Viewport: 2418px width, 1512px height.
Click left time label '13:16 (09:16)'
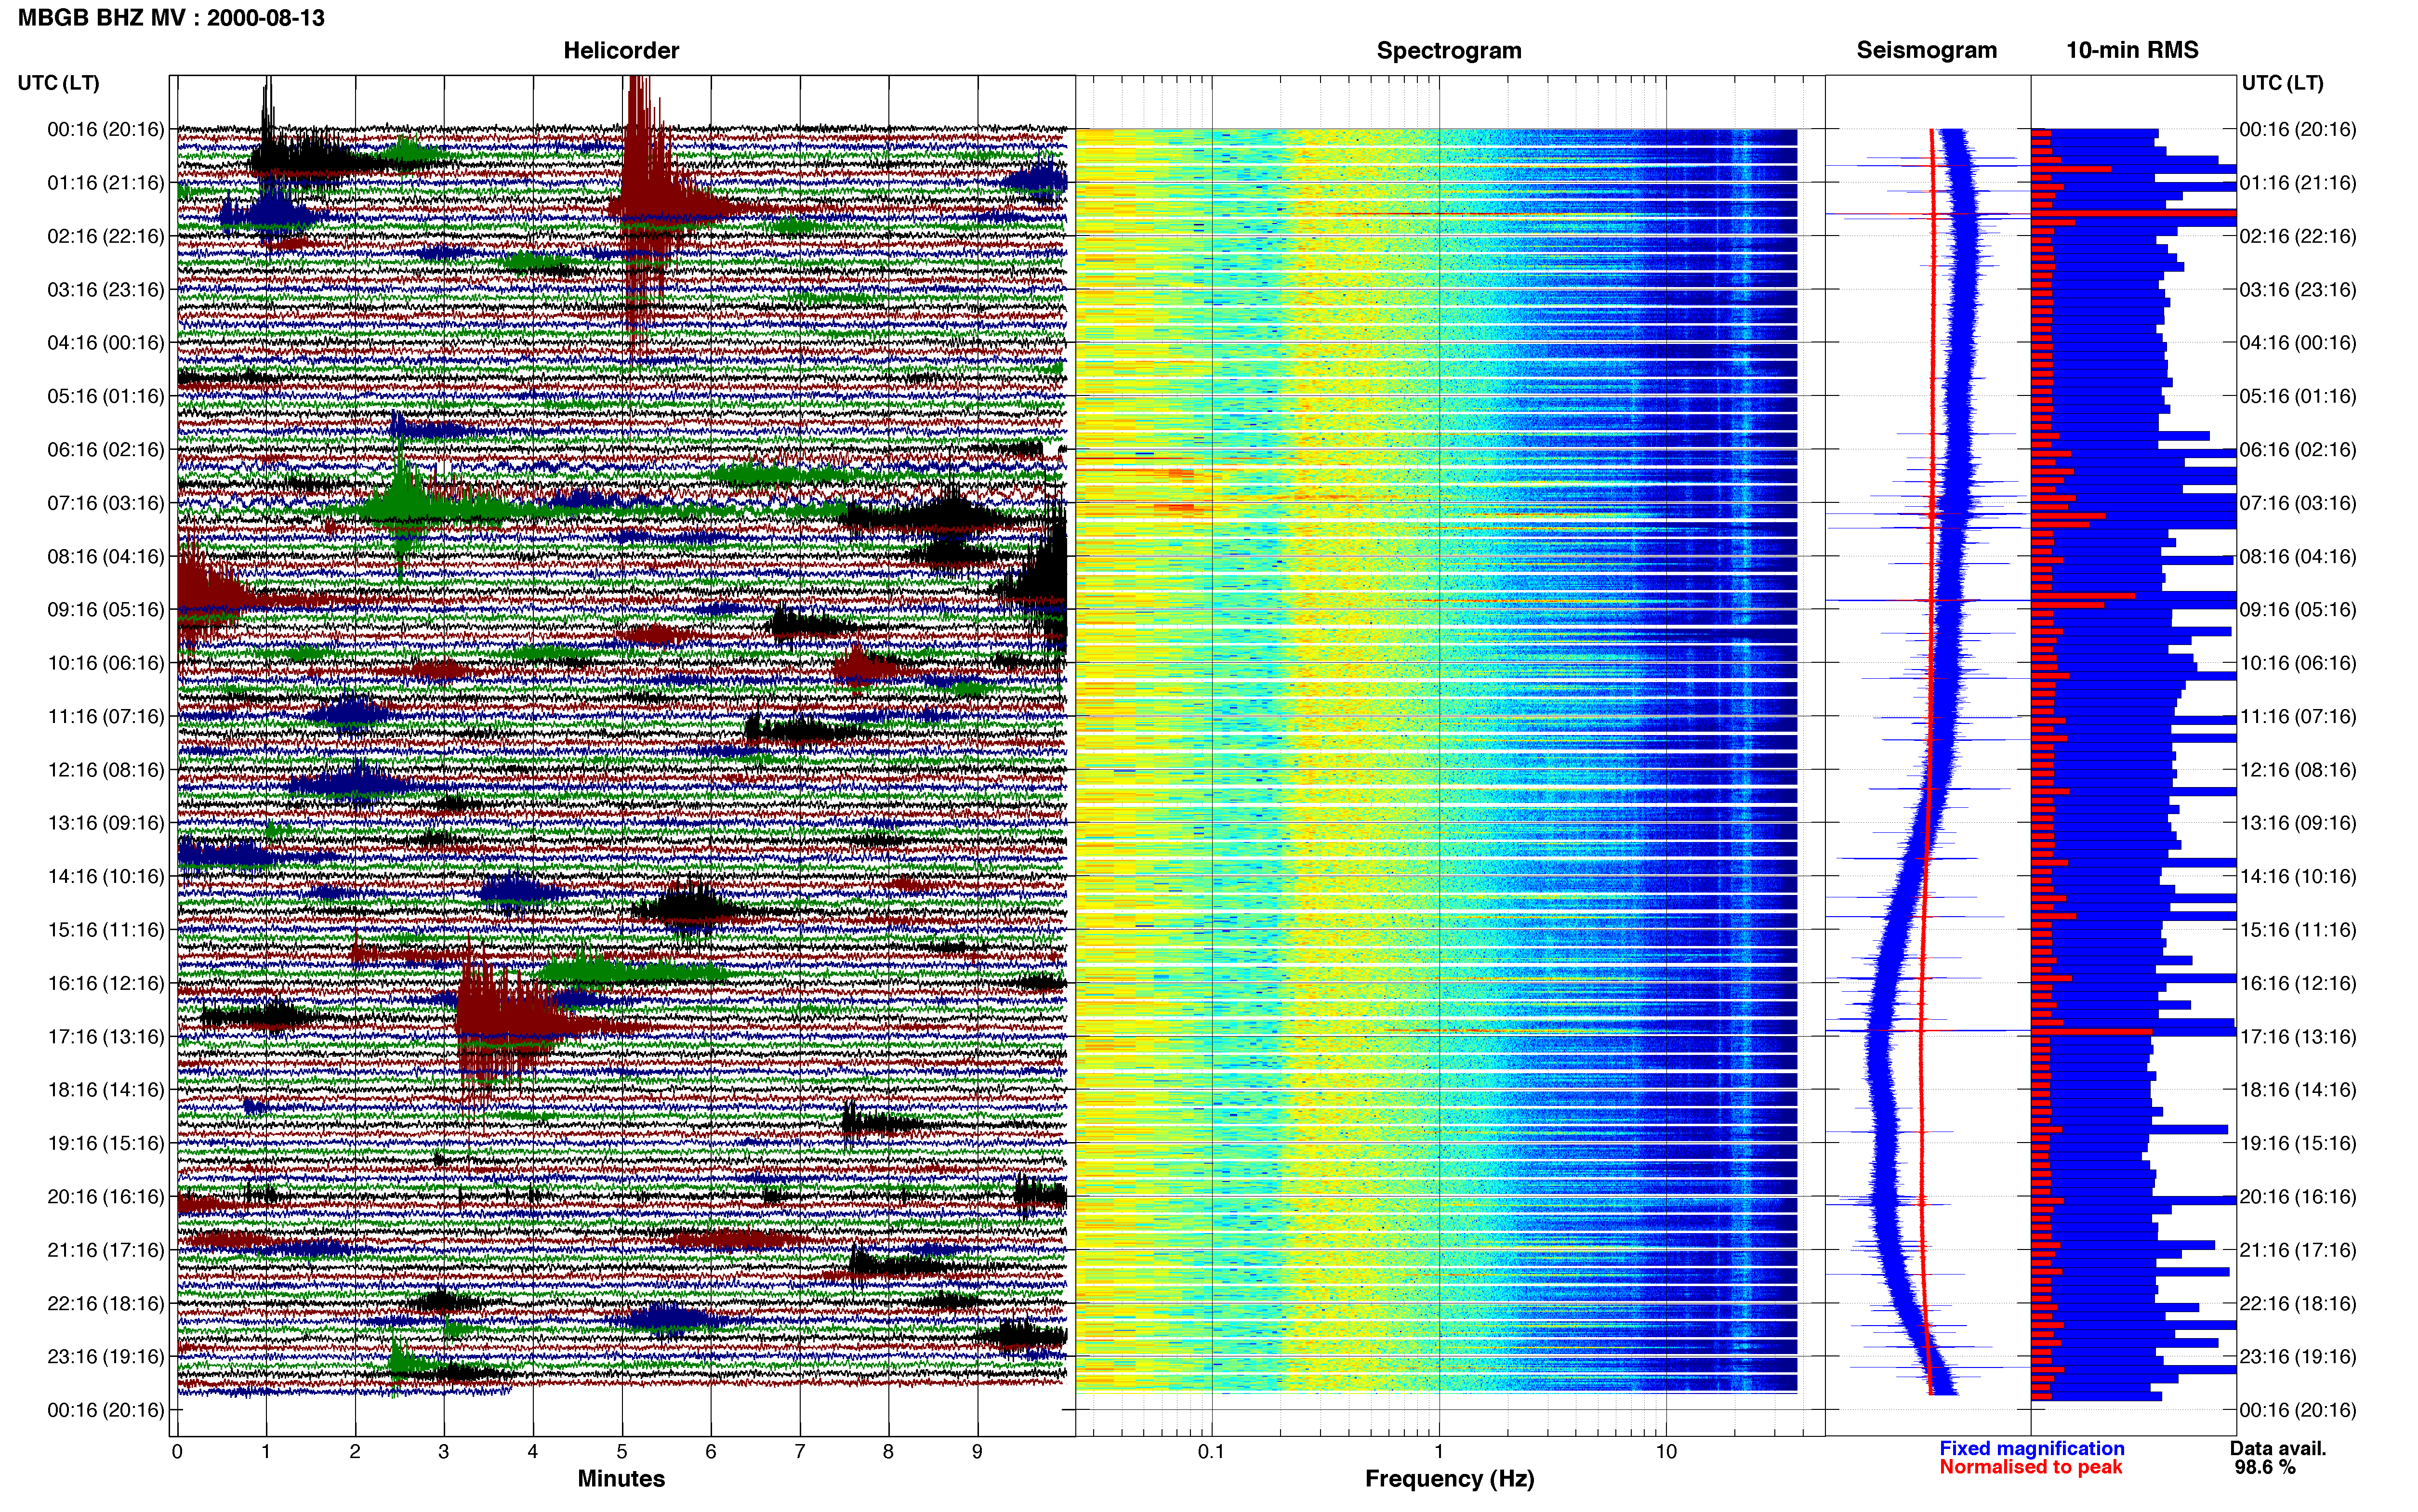coord(106,823)
